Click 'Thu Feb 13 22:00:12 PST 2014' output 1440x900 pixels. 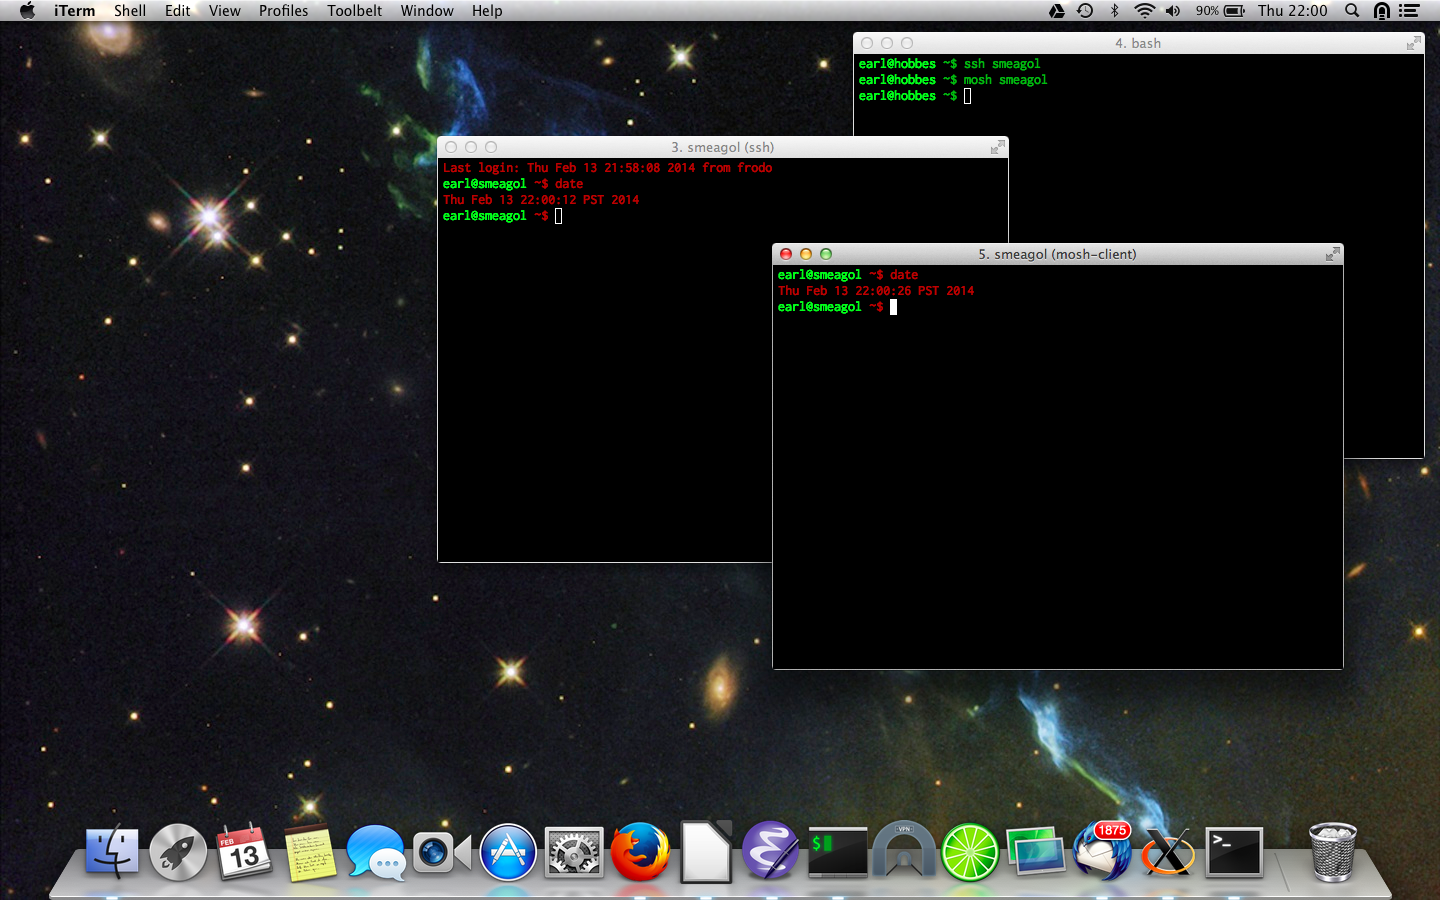click(x=541, y=200)
